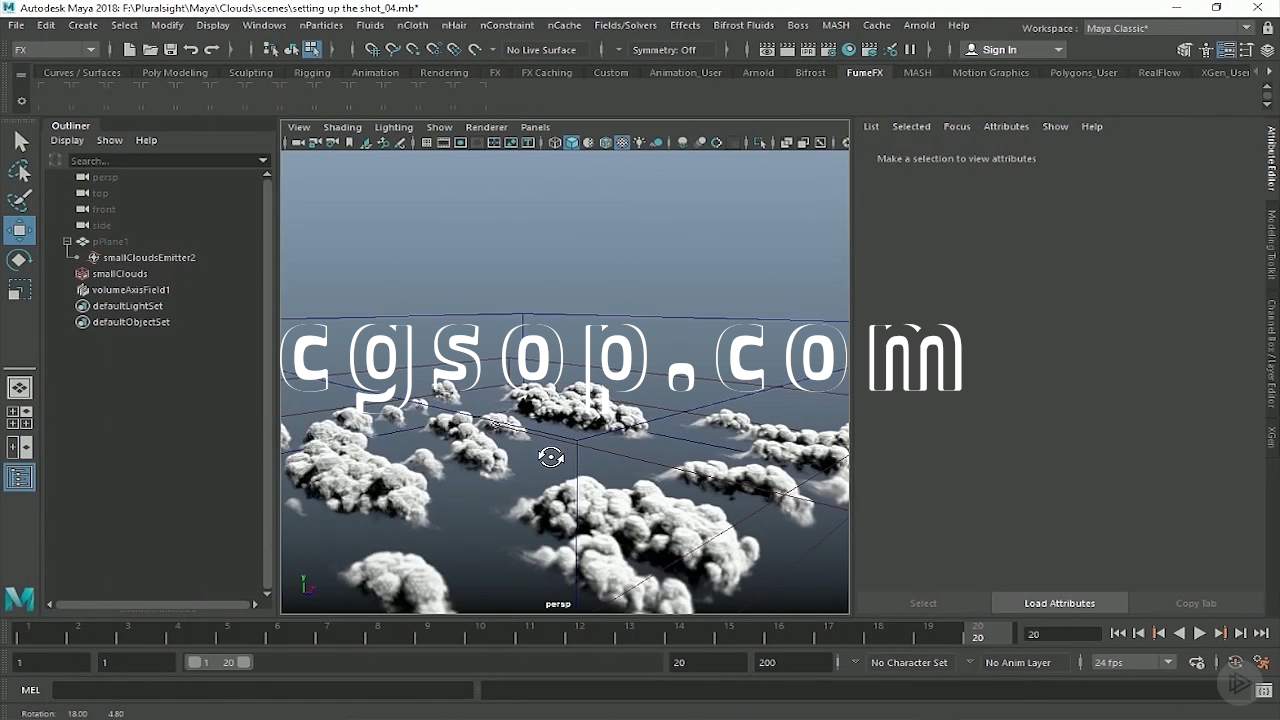
Task: Activate the Rotate tool in toolbox
Action: [20, 260]
